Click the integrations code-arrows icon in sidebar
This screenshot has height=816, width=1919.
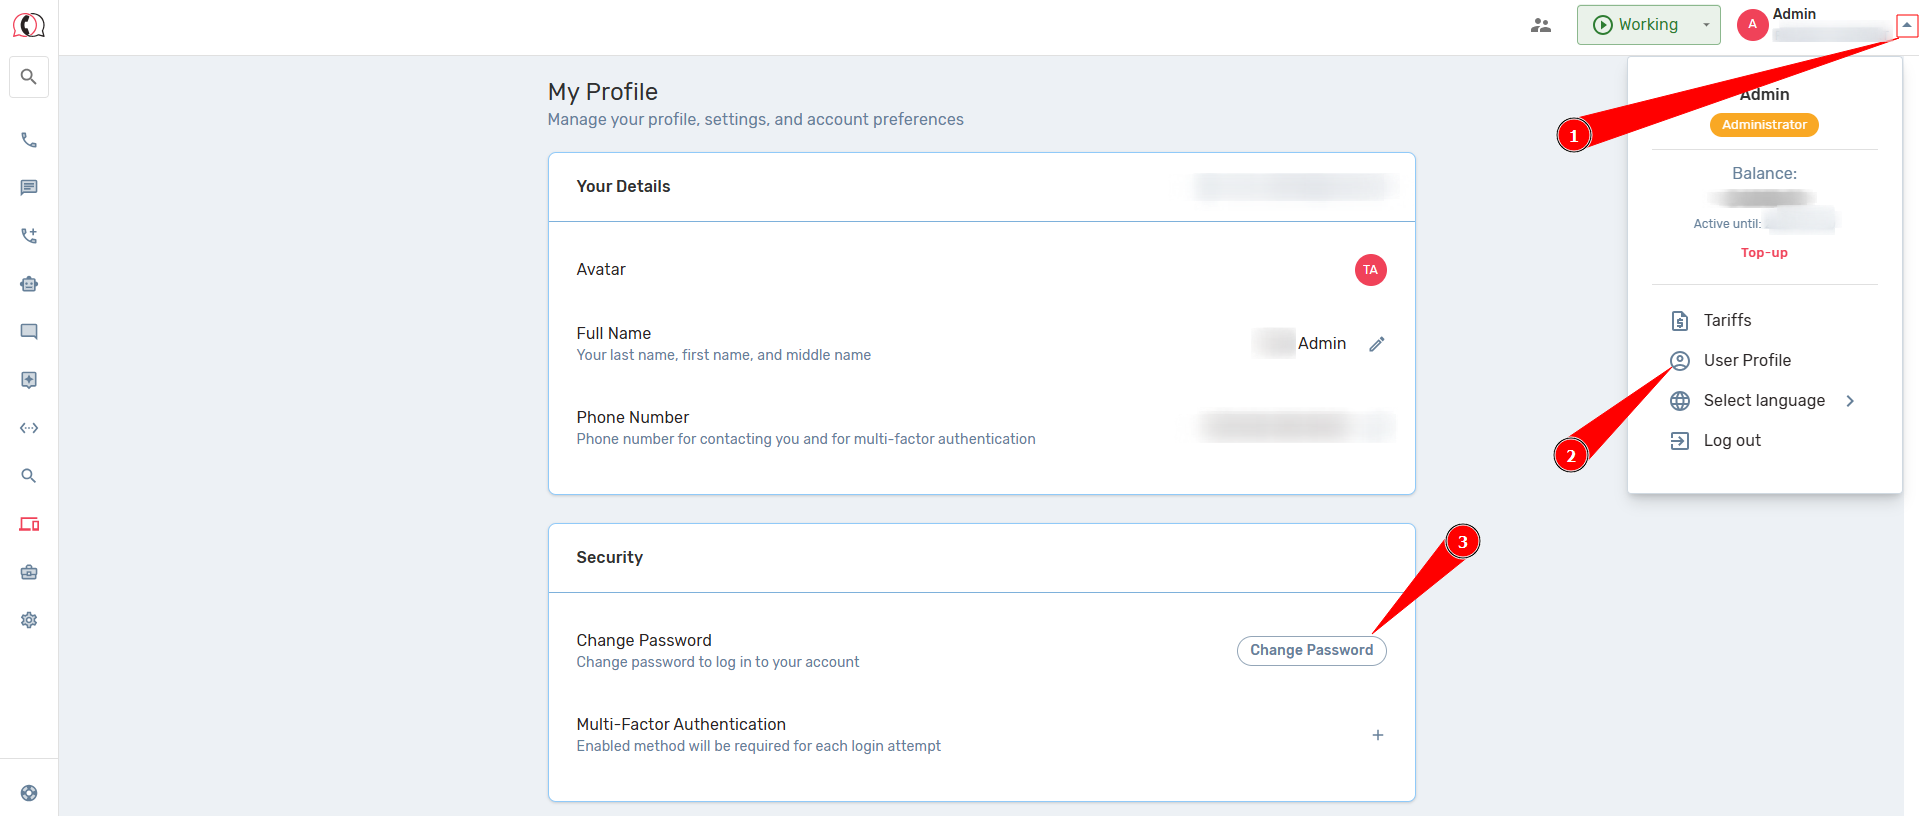coord(29,428)
